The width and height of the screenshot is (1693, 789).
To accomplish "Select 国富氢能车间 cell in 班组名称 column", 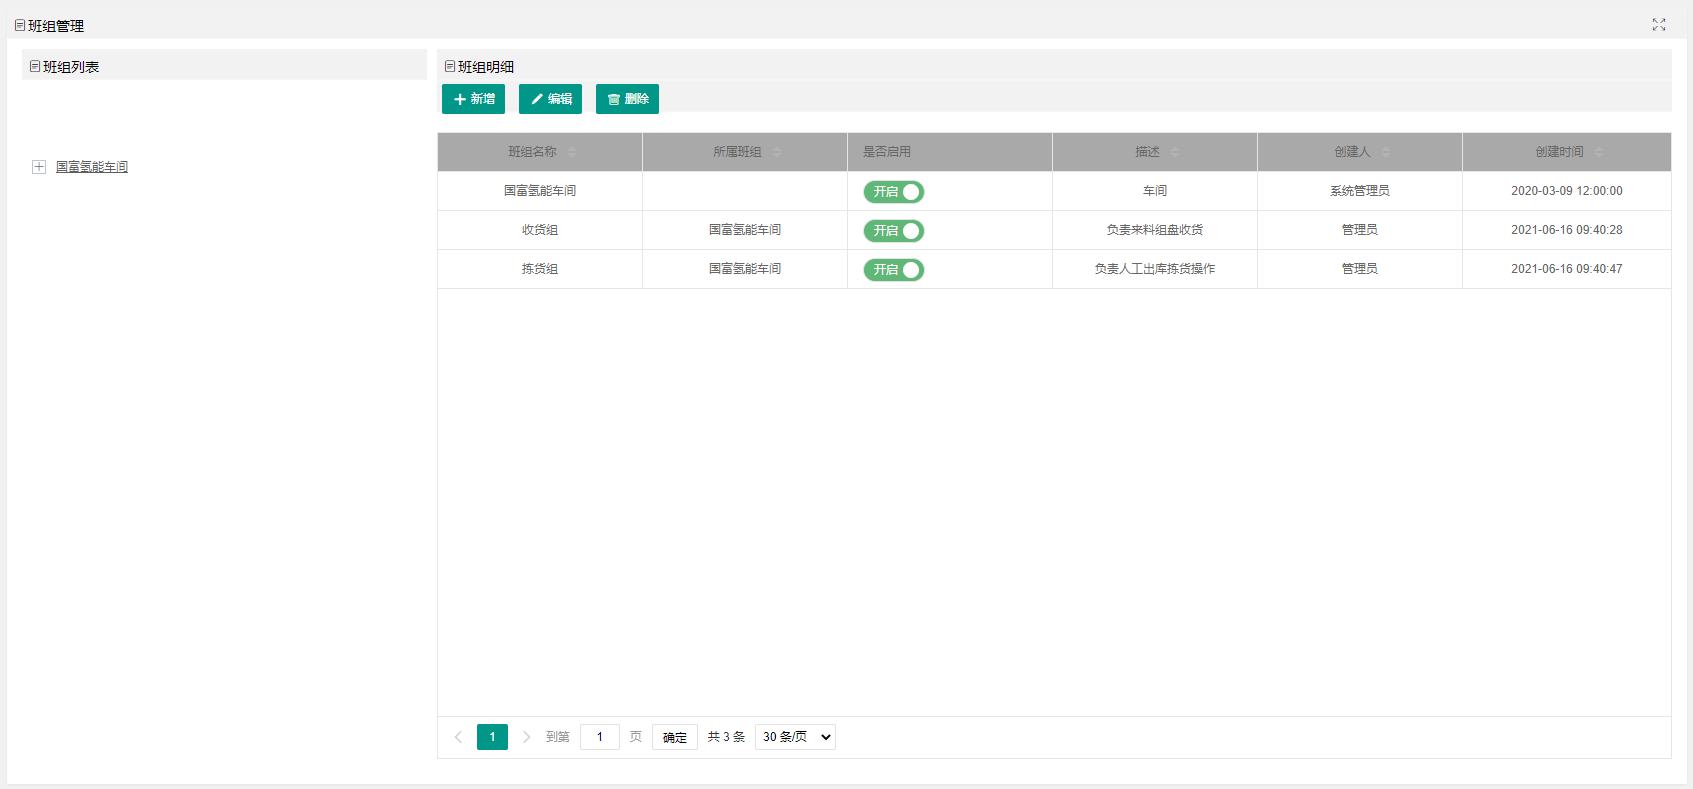I will click(x=540, y=191).
